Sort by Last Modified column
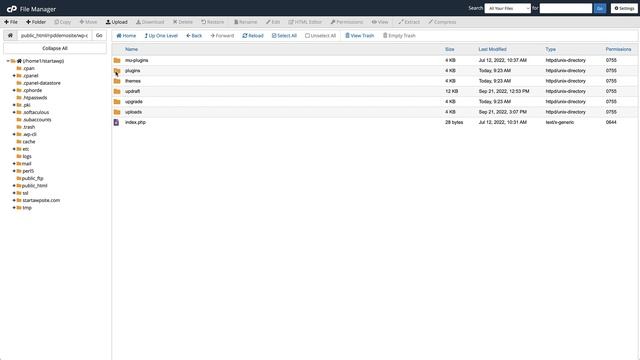Viewport: 640px width, 360px height. [x=492, y=49]
